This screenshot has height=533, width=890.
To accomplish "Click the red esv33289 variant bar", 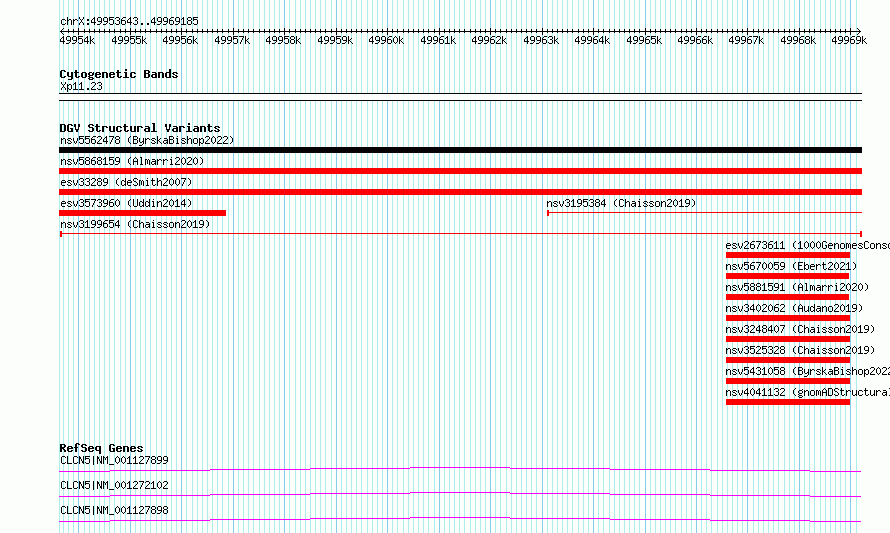I will coord(460,192).
